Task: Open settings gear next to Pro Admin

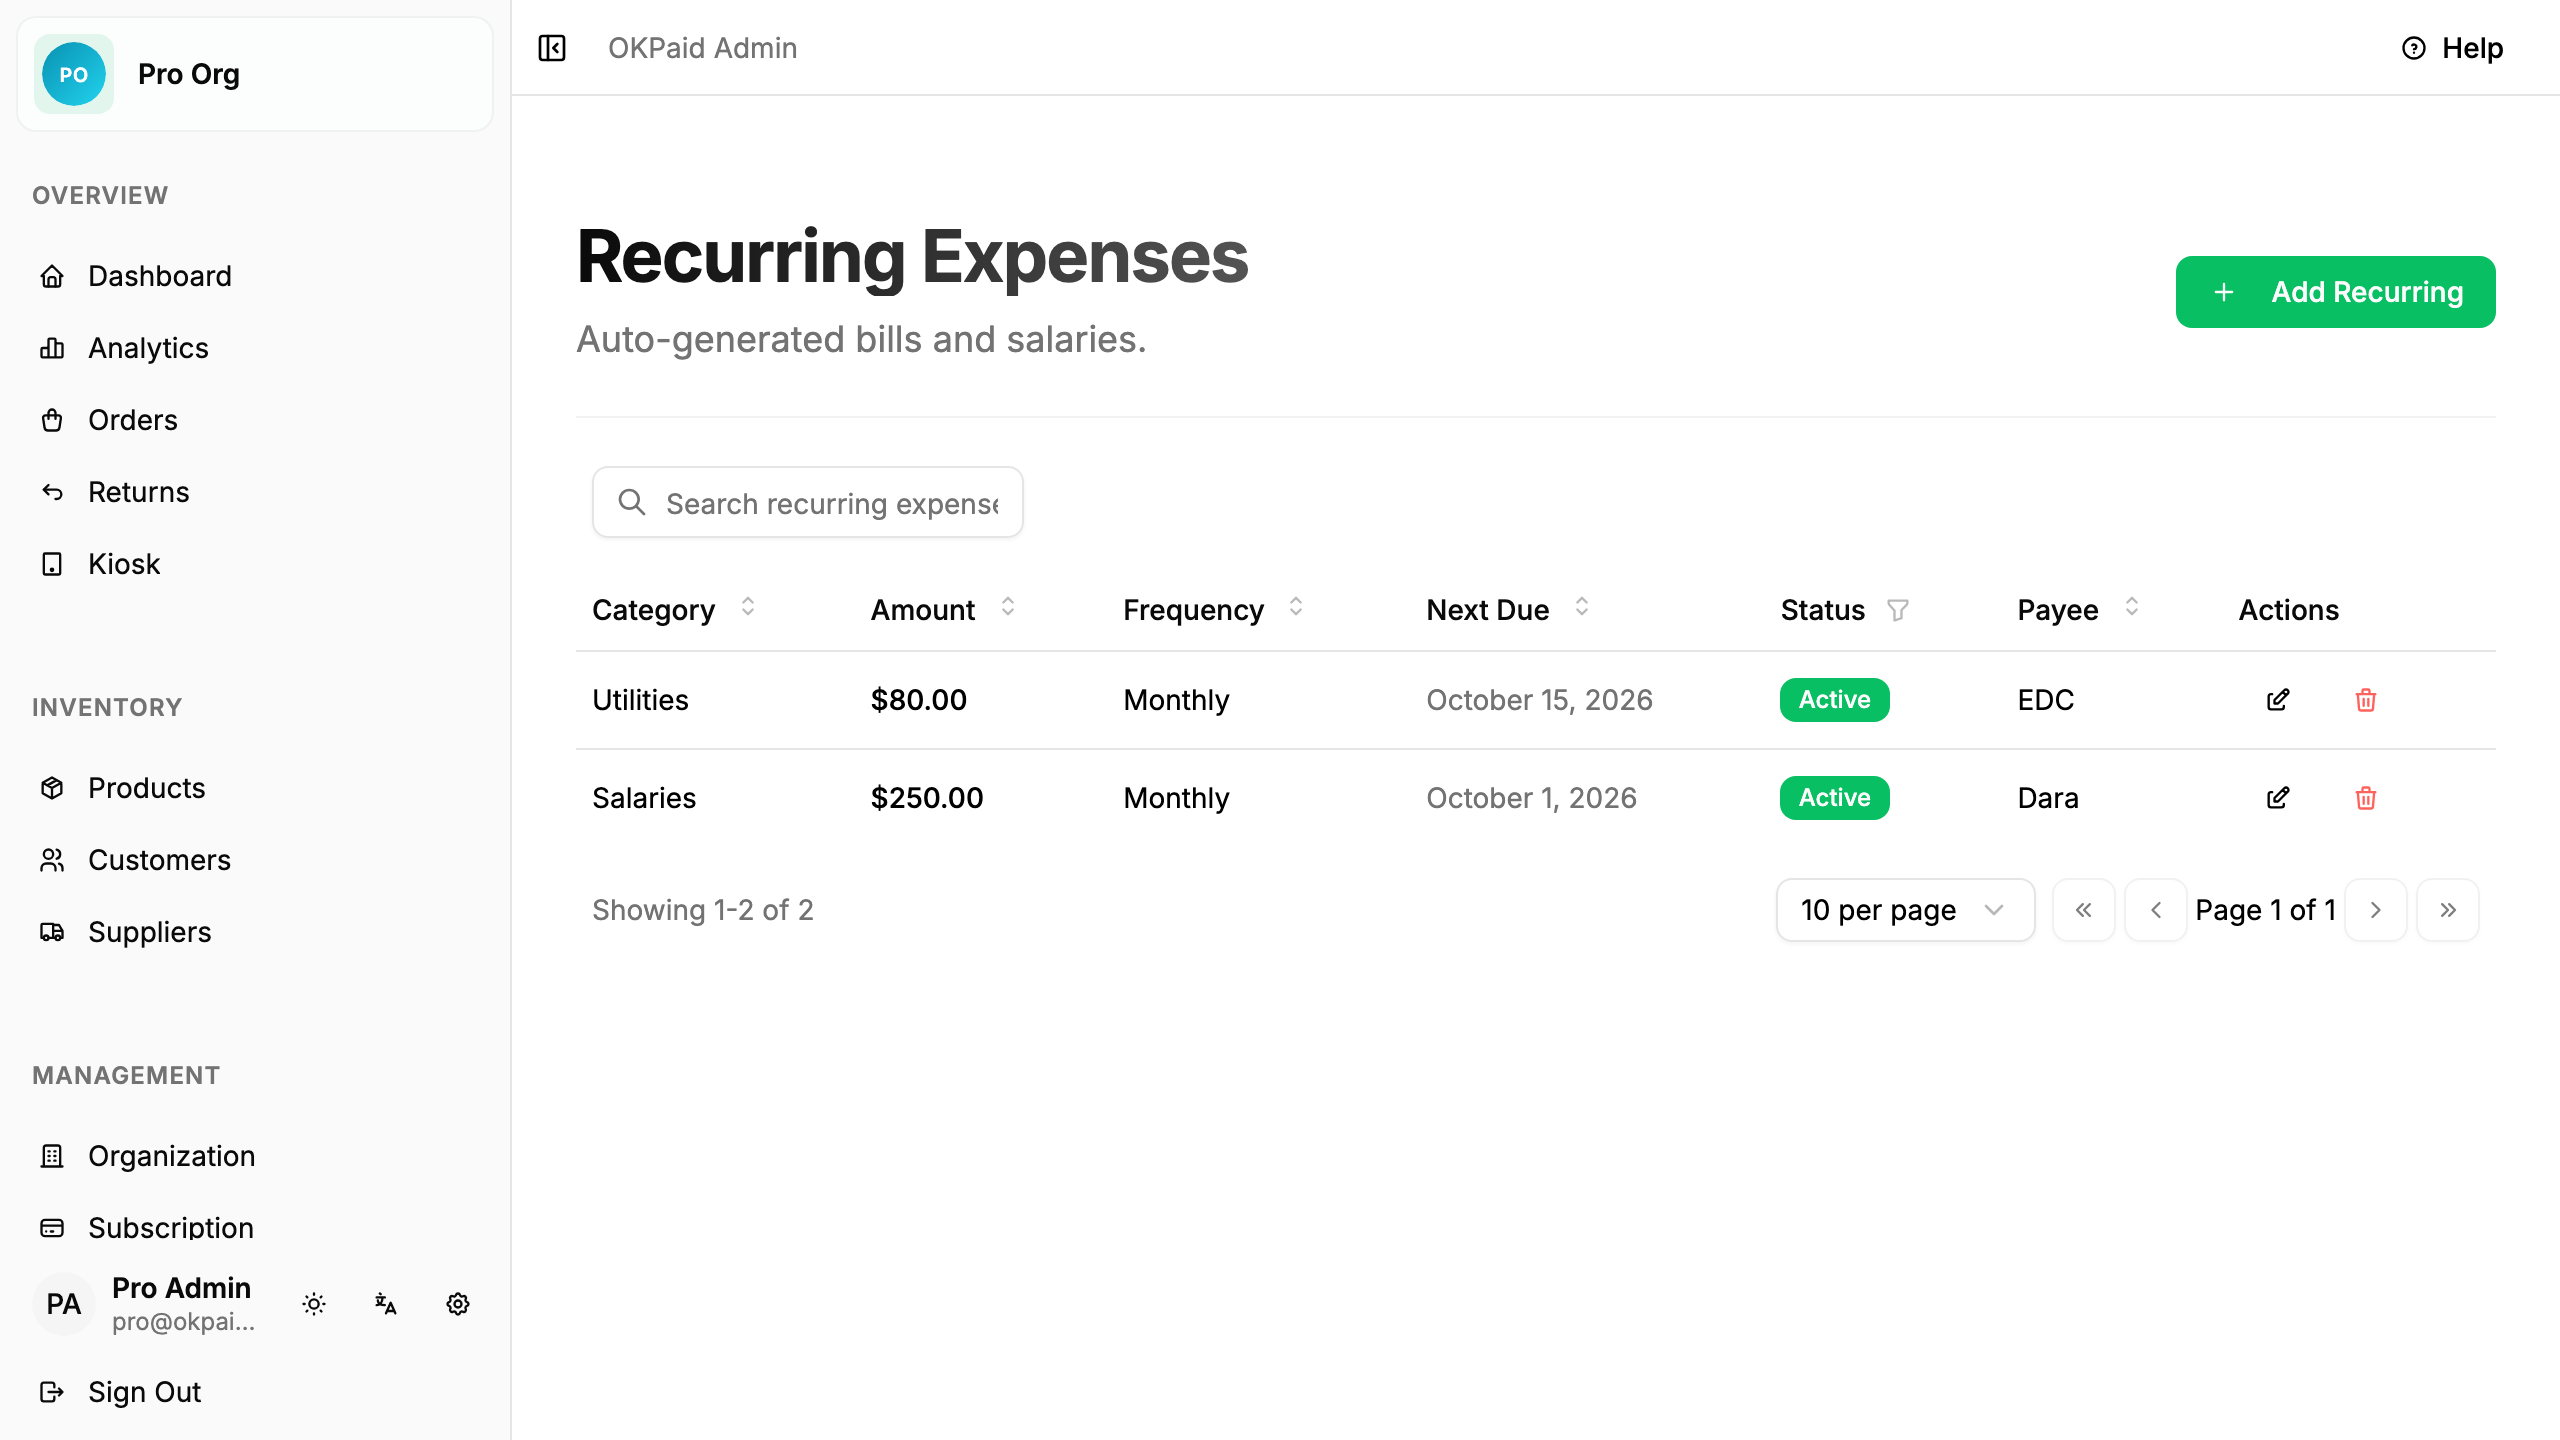Action: (458, 1304)
